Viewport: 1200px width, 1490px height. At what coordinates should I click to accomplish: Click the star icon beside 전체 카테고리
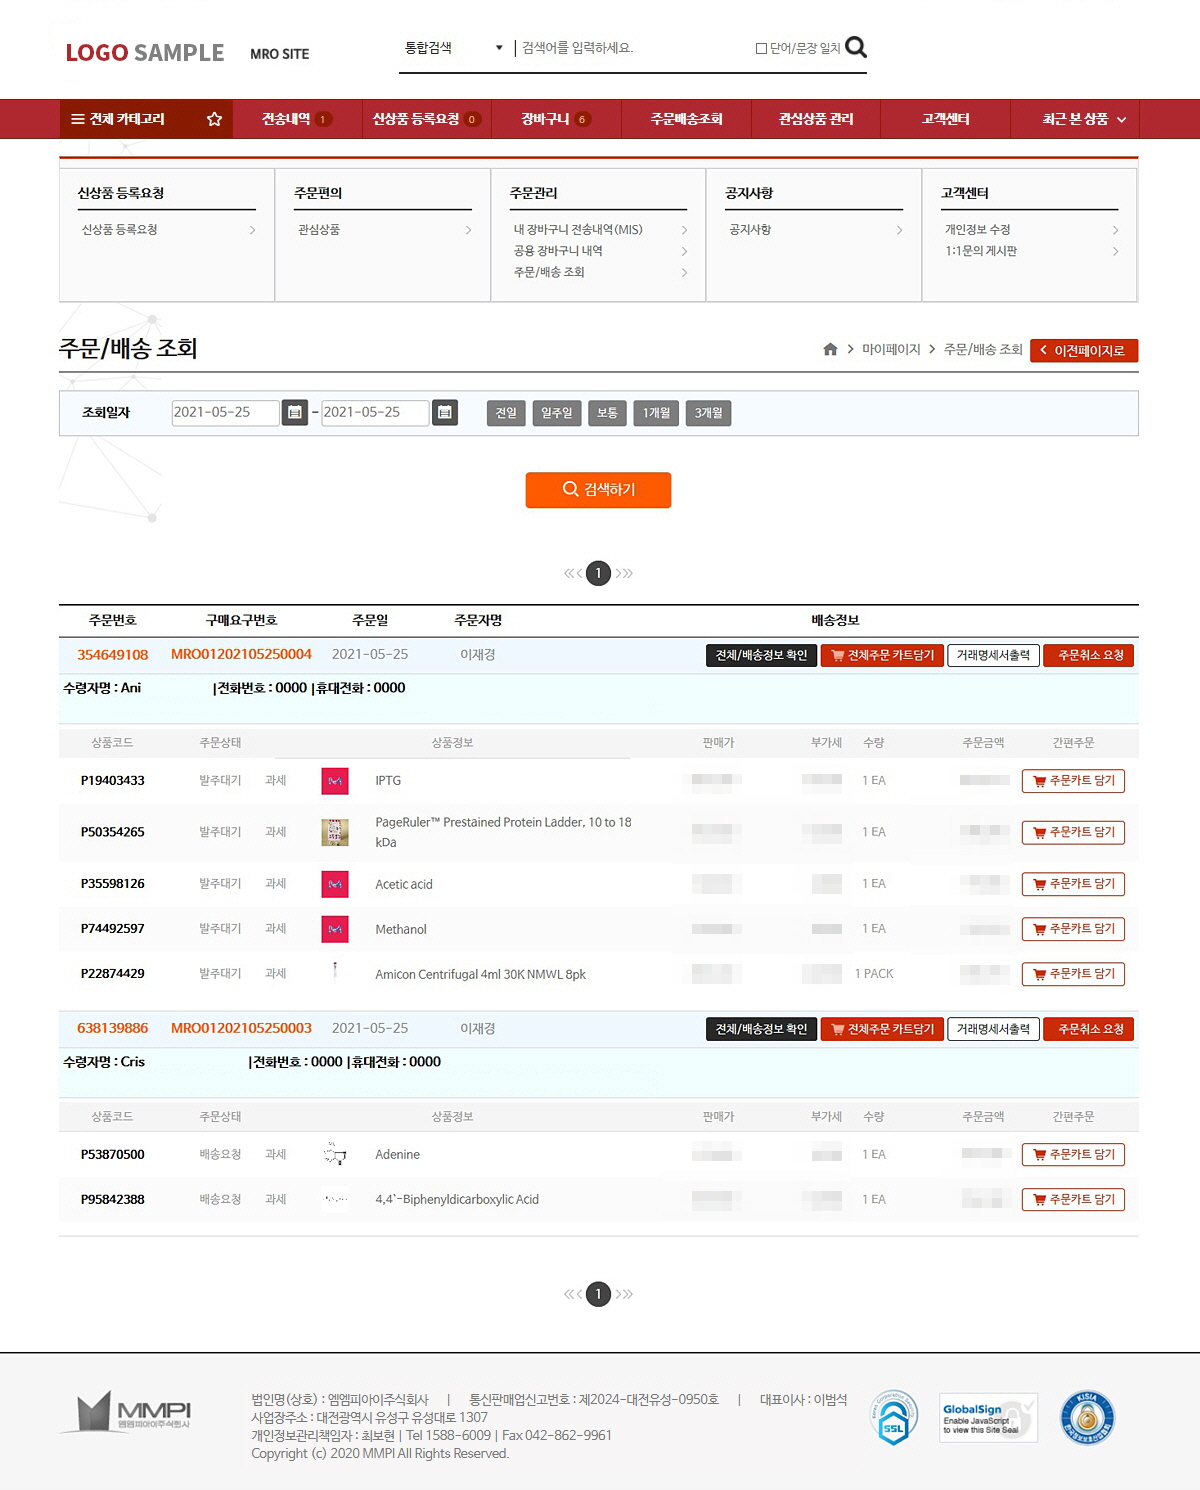tap(214, 118)
